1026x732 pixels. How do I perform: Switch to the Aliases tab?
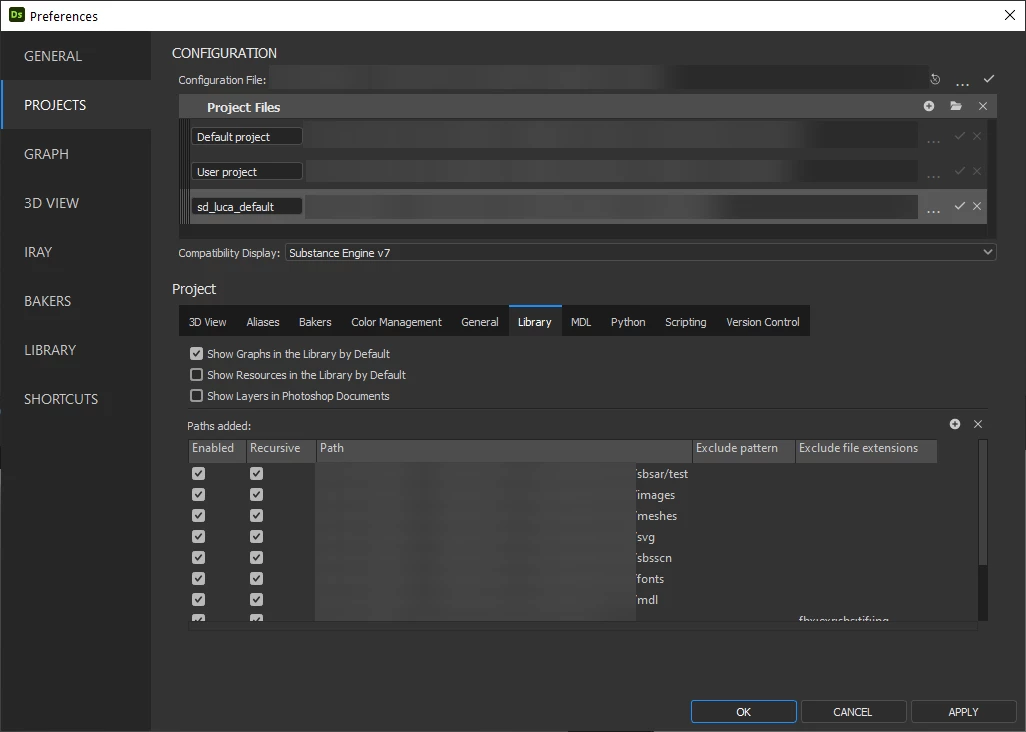263,322
